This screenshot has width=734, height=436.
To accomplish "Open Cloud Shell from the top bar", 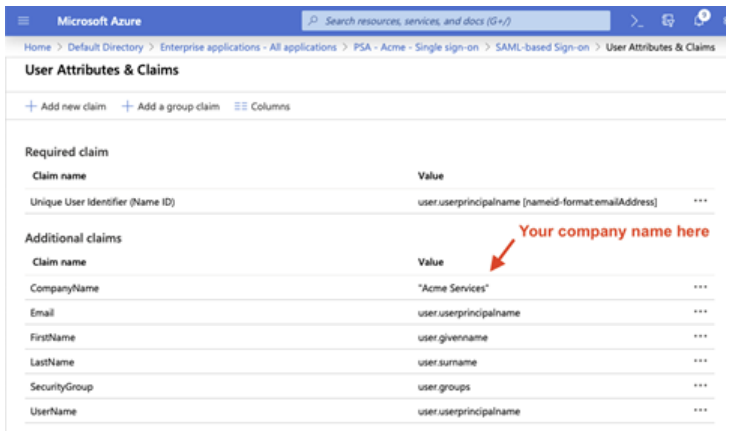I will 637,21.
